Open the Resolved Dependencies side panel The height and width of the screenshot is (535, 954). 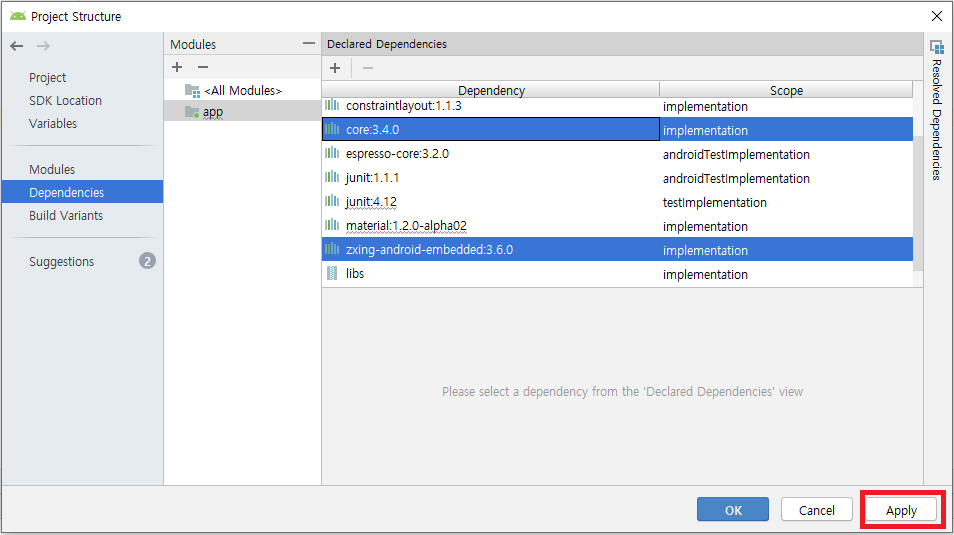click(937, 110)
